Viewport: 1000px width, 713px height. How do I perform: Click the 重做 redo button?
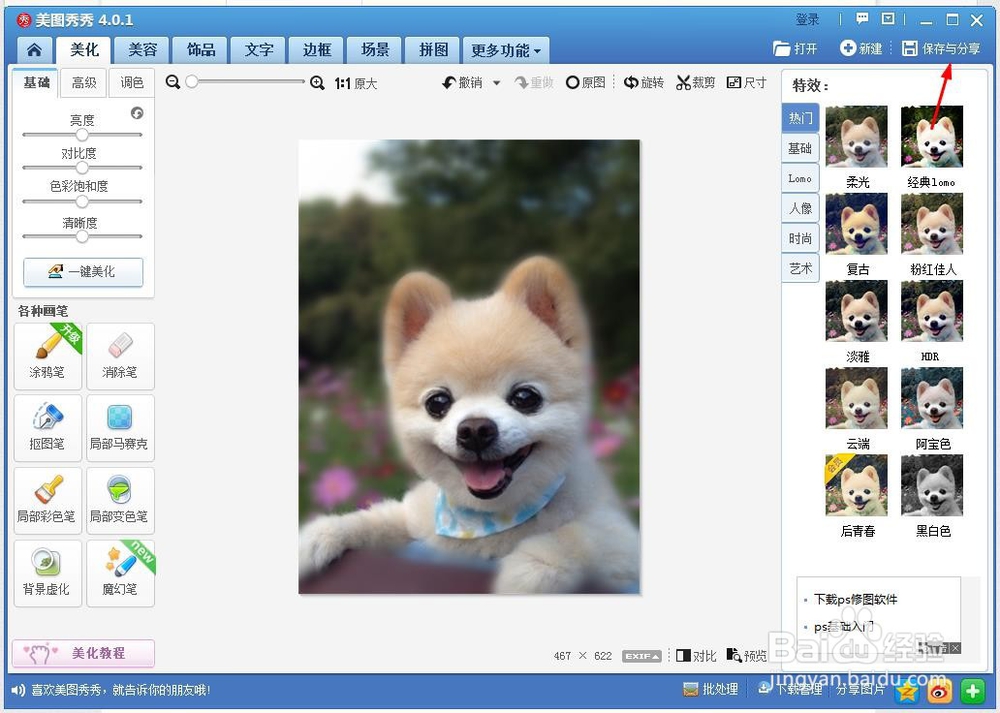pos(534,82)
